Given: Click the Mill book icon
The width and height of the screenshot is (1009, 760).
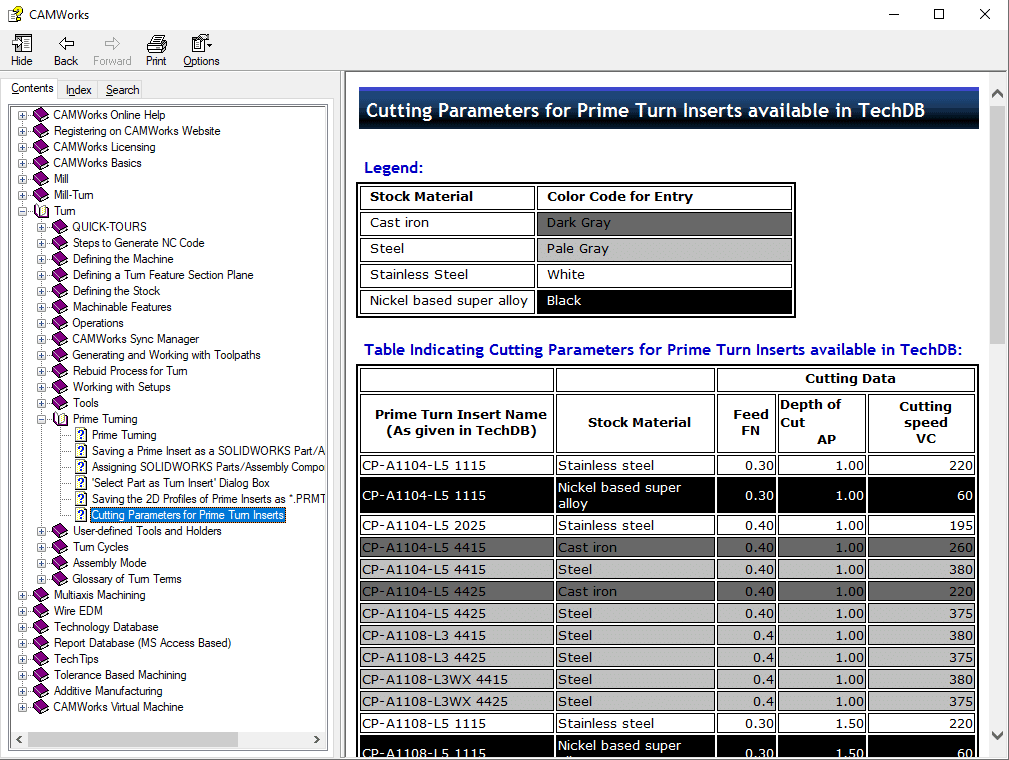Looking at the screenshot, I should [x=41, y=179].
